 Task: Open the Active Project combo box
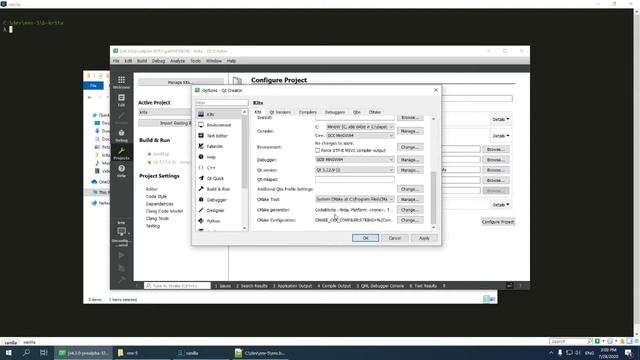tap(165, 112)
